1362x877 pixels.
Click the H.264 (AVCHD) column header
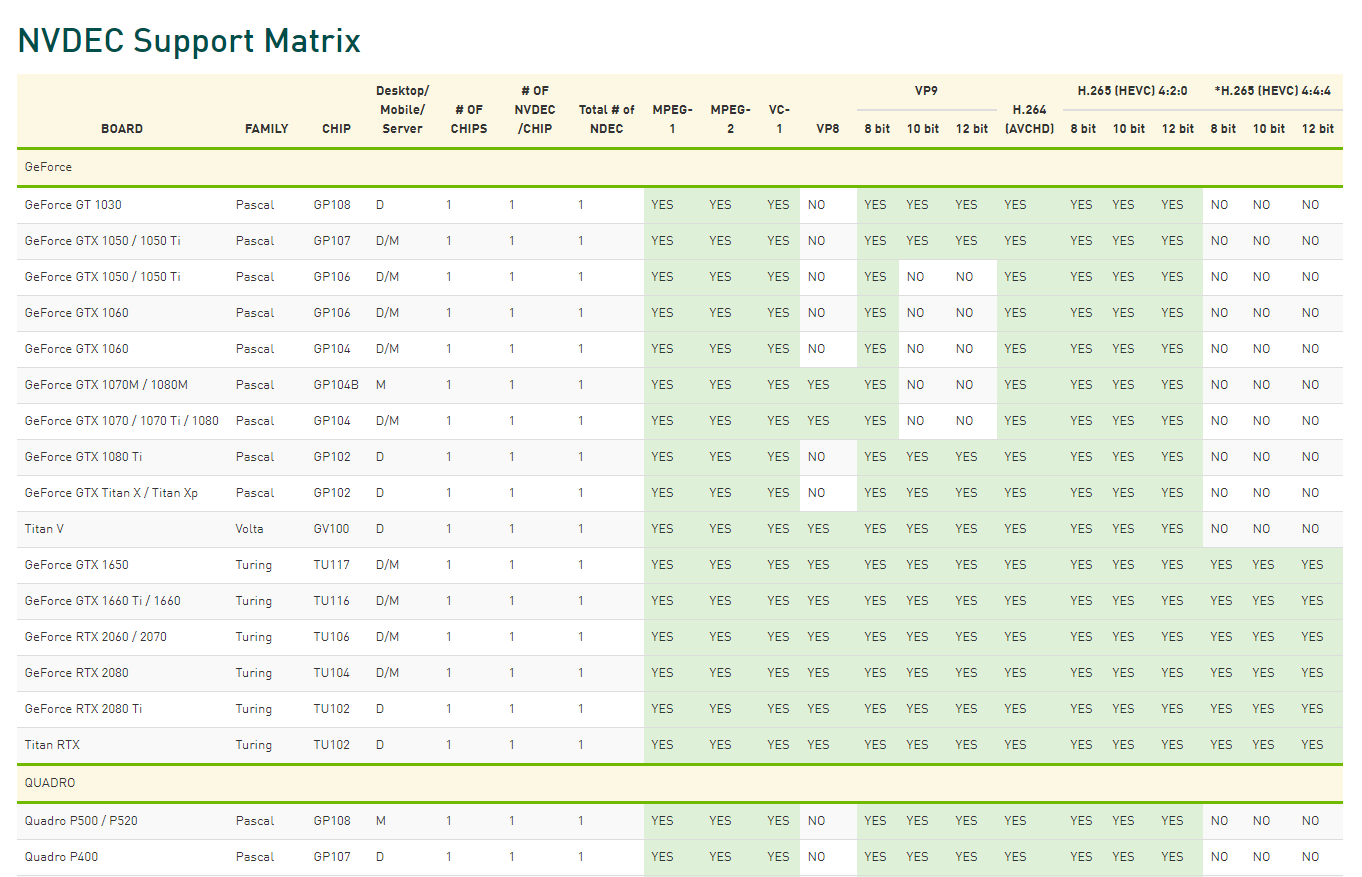[1029, 119]
